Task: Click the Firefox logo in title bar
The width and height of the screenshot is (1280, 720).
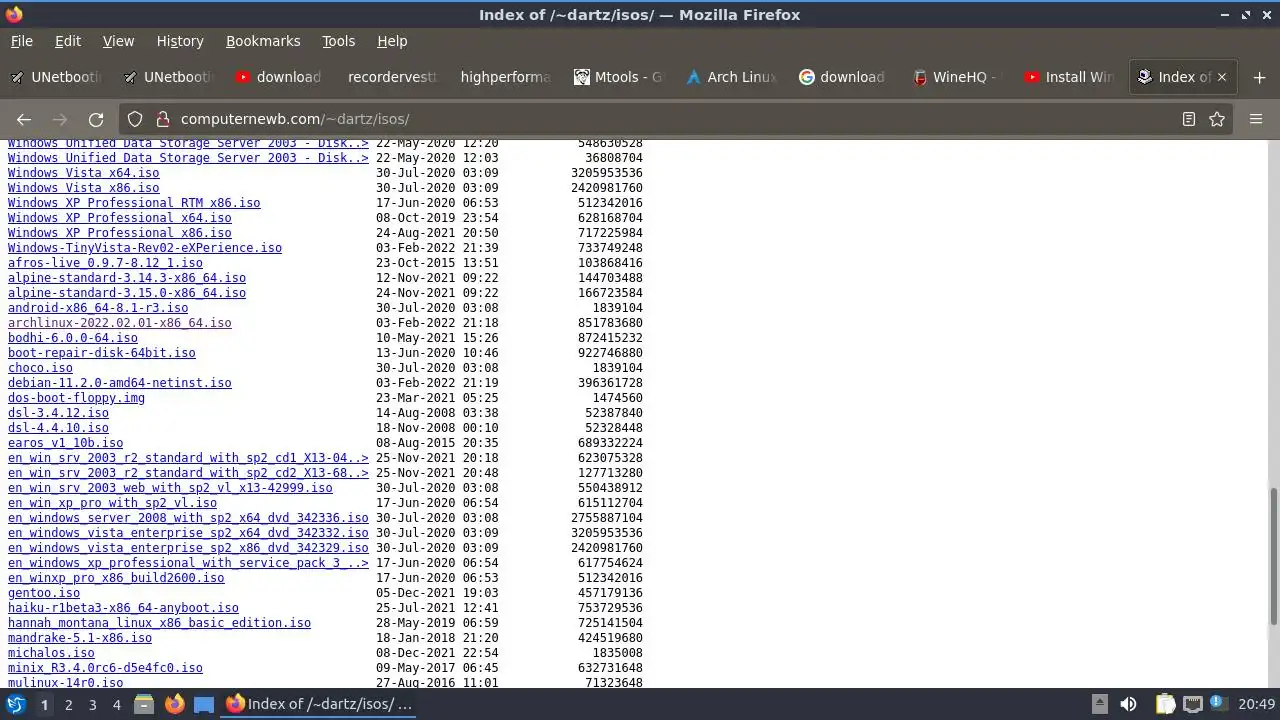Action: point(14,15)
